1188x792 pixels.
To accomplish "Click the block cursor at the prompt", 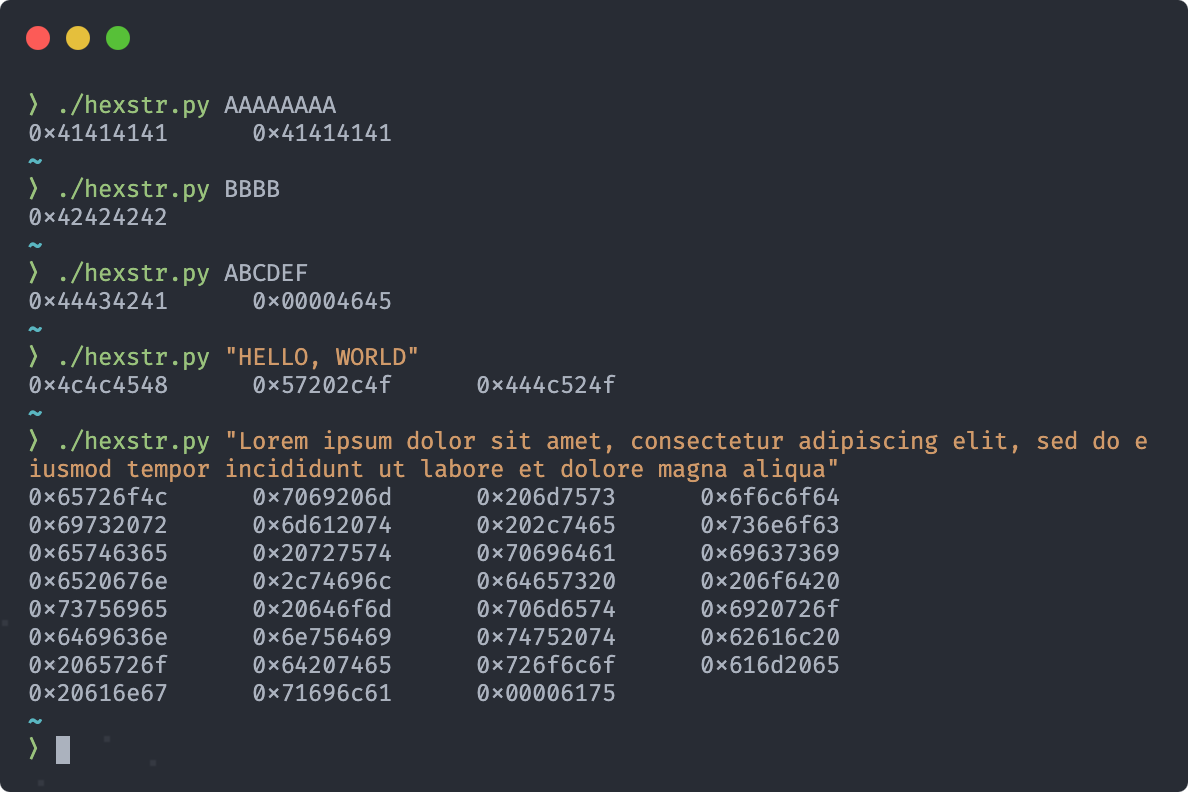I will [x=63, y=750].
